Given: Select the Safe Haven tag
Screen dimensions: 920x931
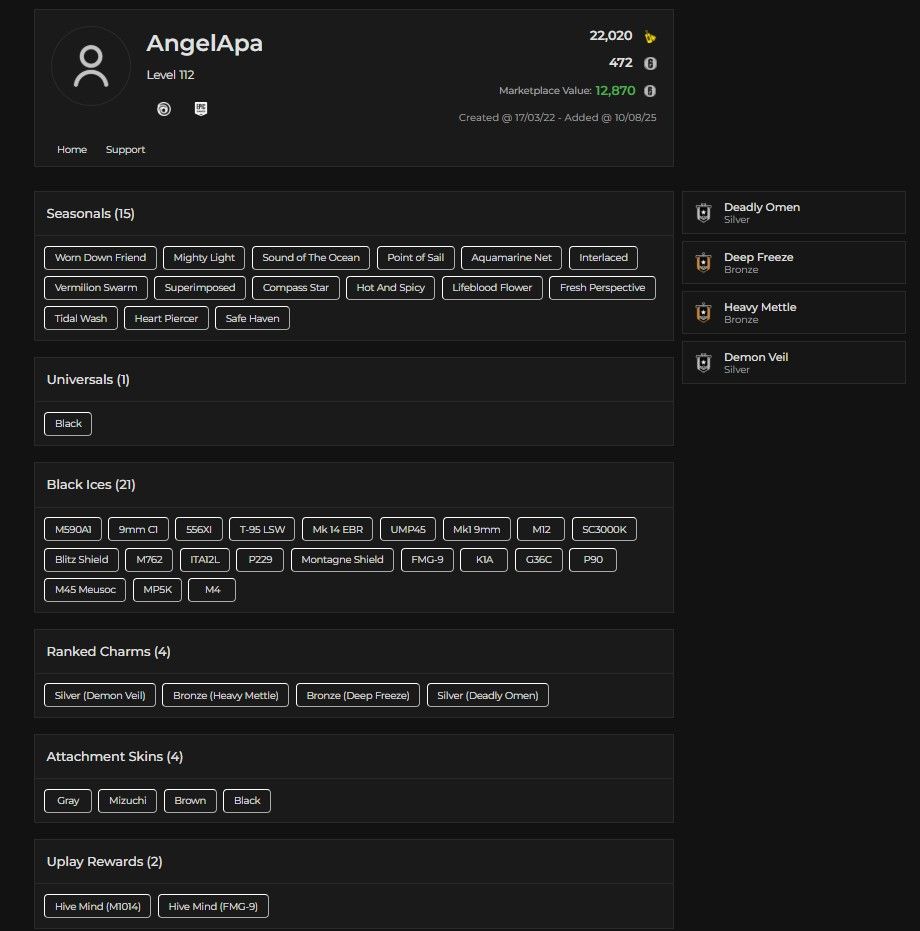Looking at the screenshot, I should click(x=252, y=318).
